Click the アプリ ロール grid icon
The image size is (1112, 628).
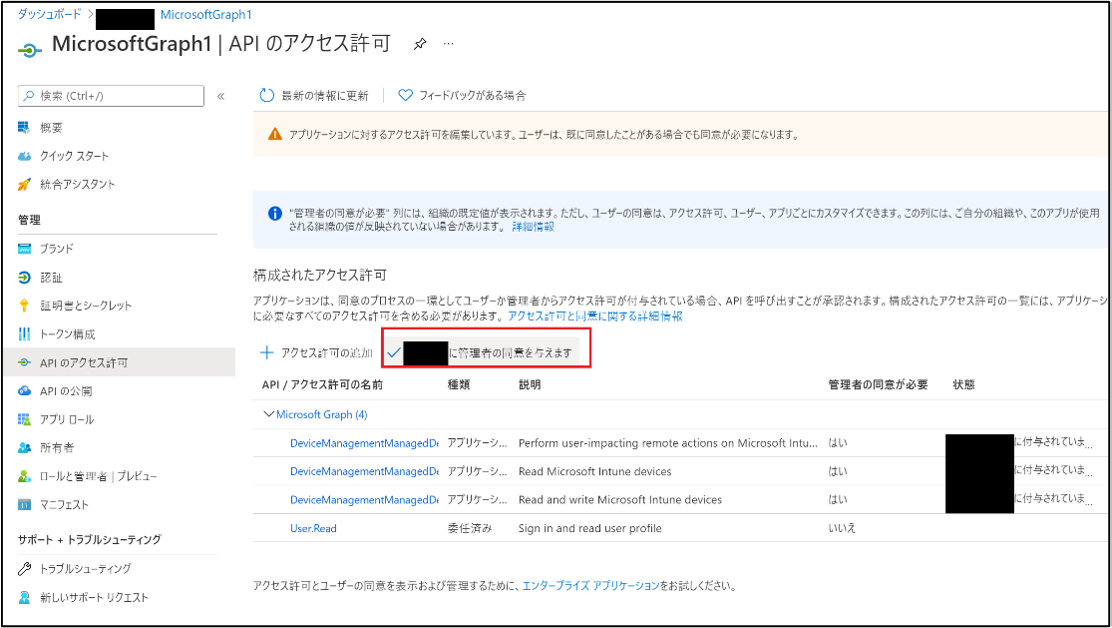[25, 420]
